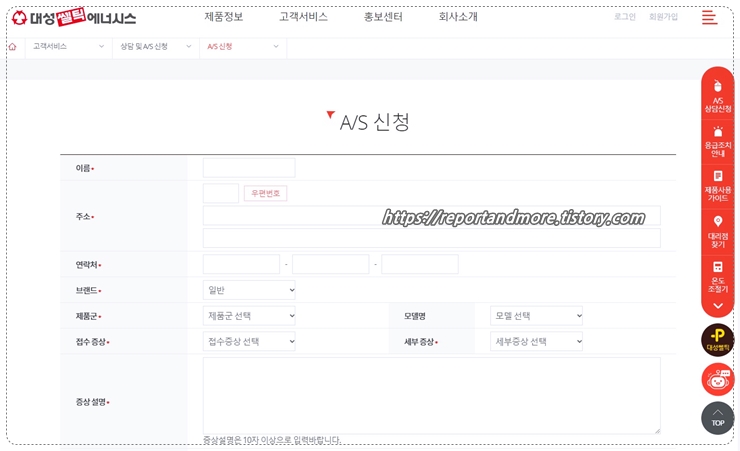
Task: Open the 브랜드 dropdown showing 일반
Action: tap(249, 290)
